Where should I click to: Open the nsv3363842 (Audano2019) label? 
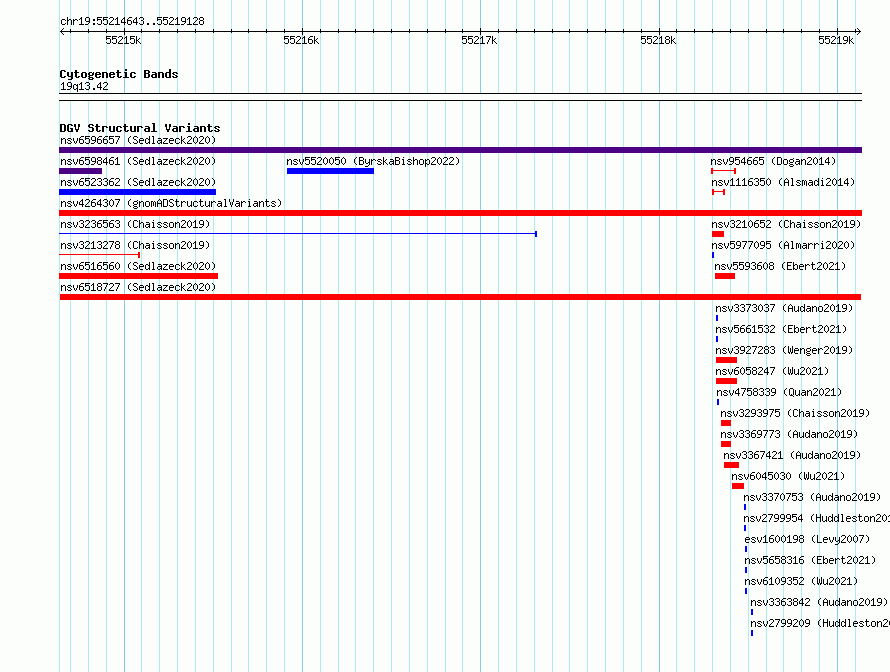click(x=819, y=602)
